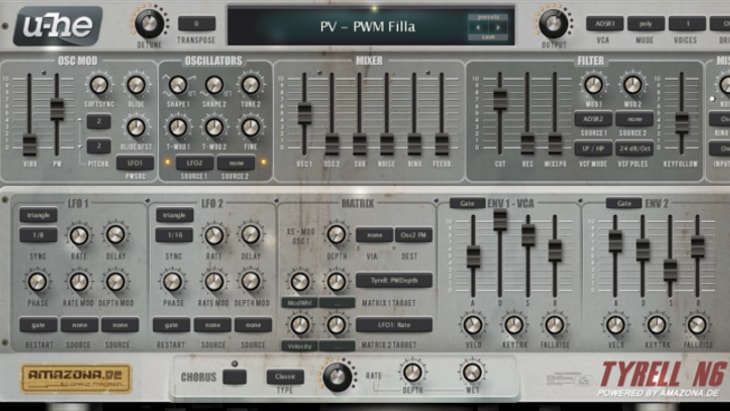Click the Env 2 Fall/Rise knob

697,325
